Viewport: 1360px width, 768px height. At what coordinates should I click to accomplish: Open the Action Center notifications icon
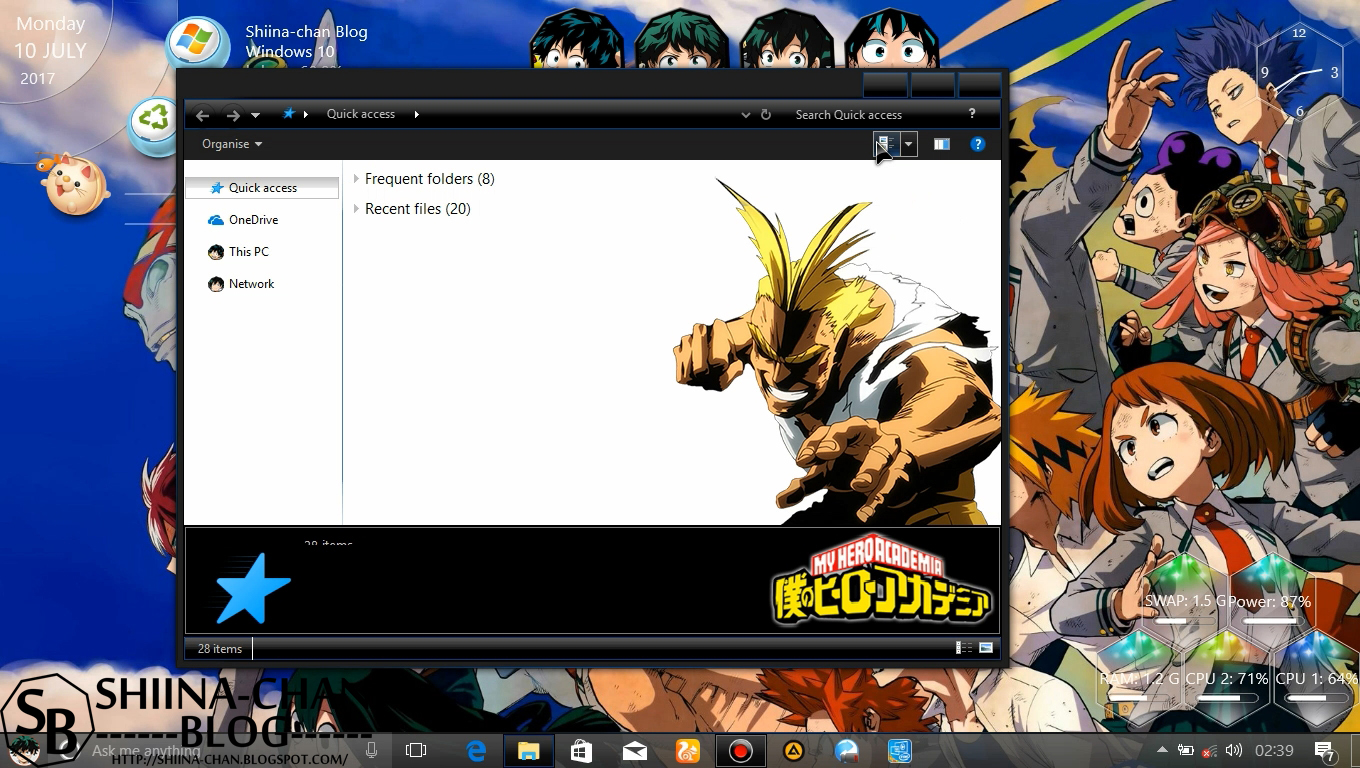1325,751
